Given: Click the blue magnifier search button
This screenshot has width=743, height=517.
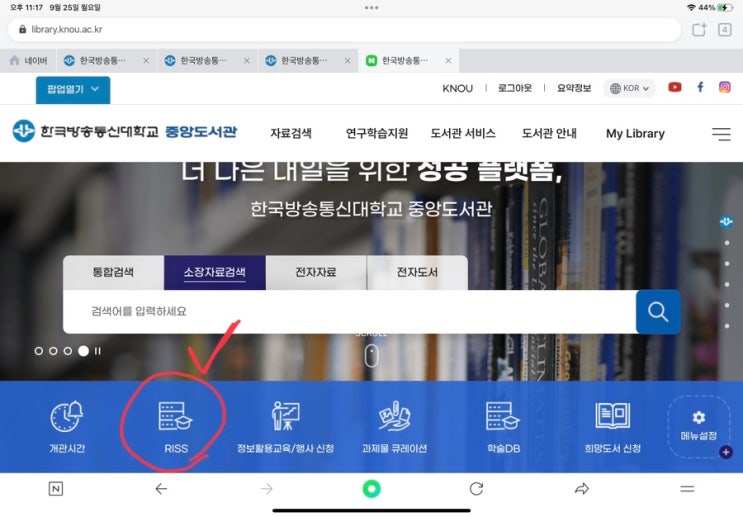Looking at the screenshot, I should coord(658,312).
